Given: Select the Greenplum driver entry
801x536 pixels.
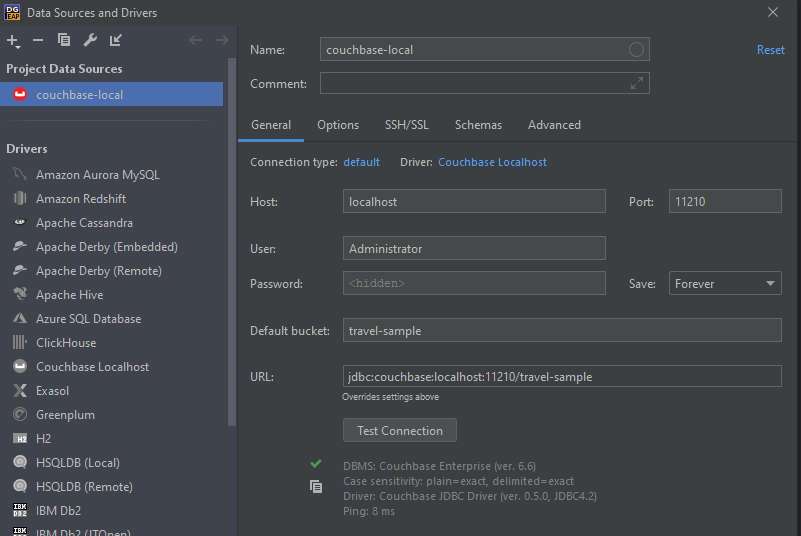Looking at the screenshot, I should (x=111, y=415).
